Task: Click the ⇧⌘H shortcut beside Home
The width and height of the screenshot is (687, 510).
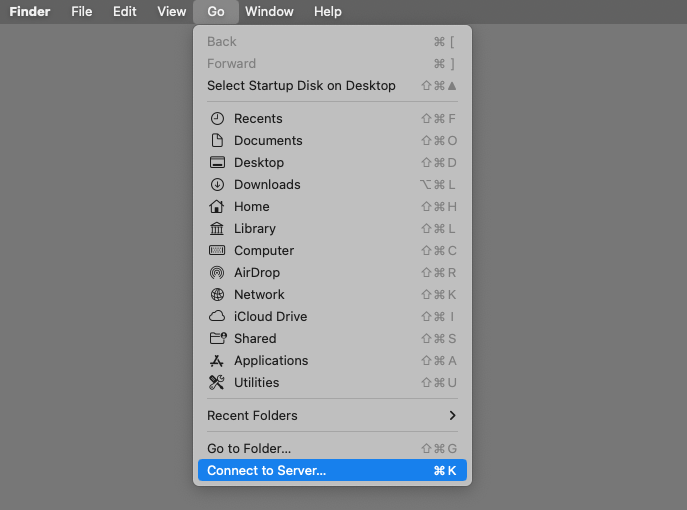Action: [439, 206]
